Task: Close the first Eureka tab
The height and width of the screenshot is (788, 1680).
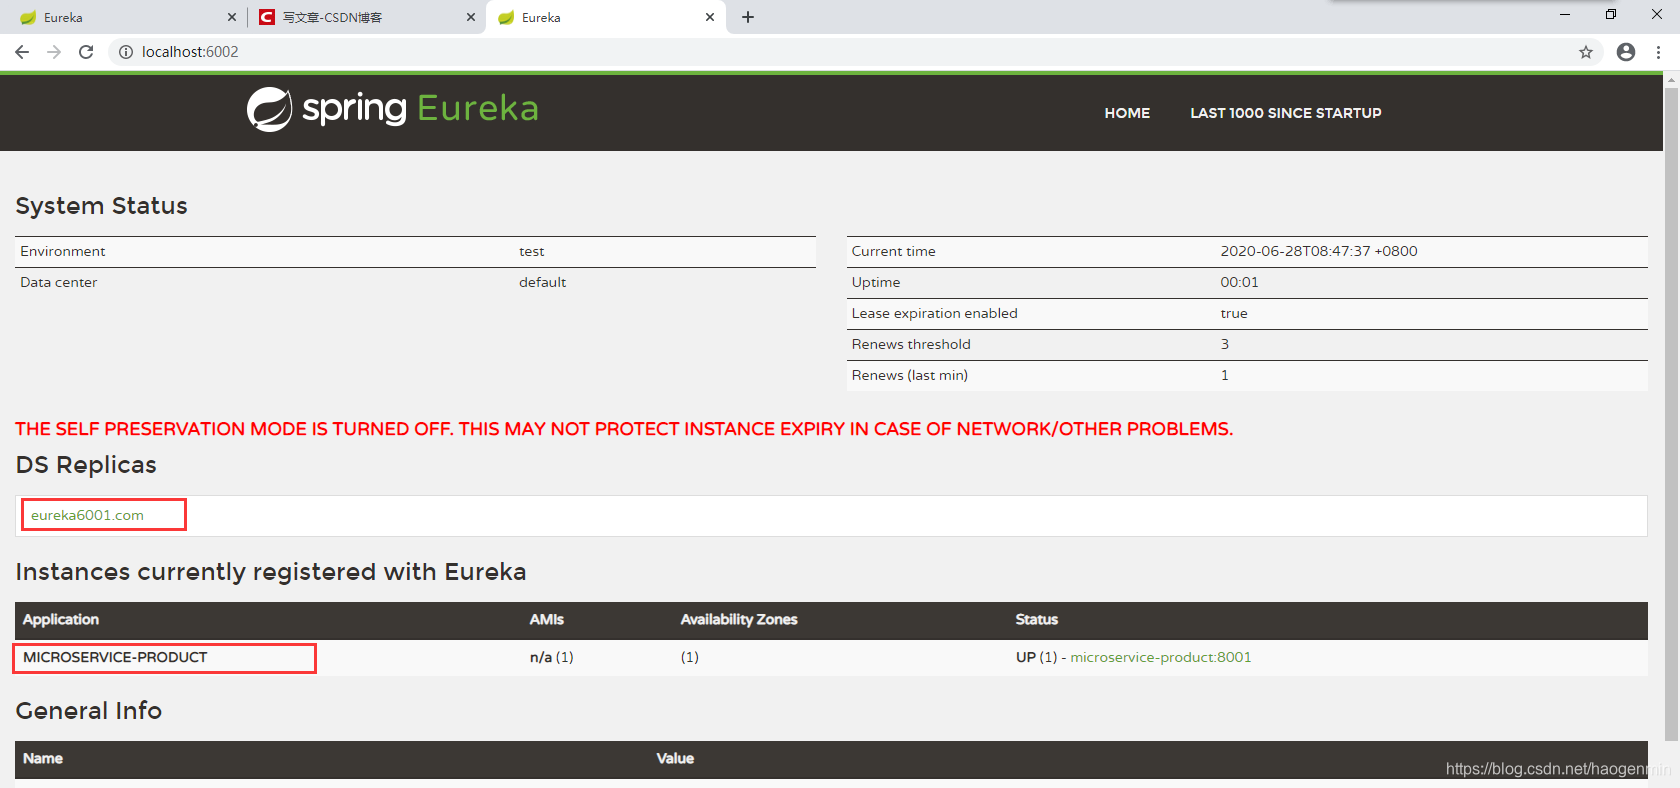Action: pos(232,17)
